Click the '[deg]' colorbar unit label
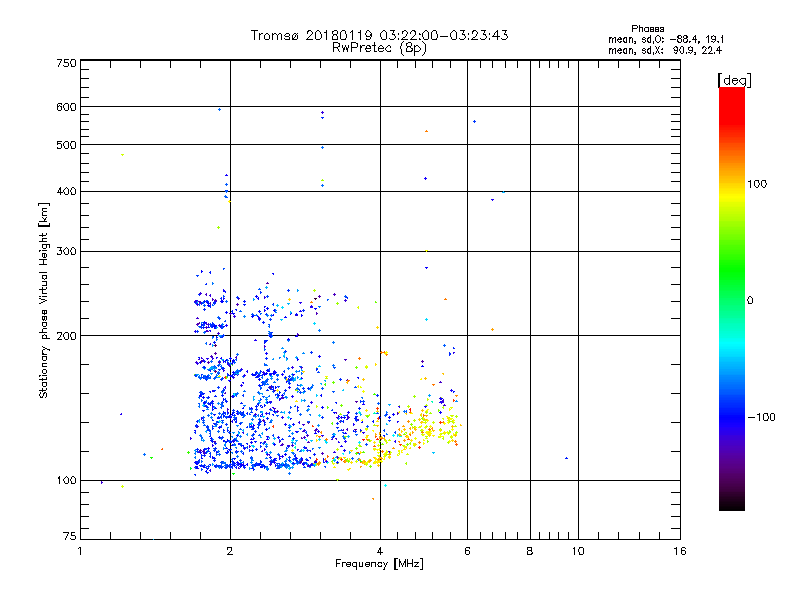The height and width of the screenshot is (600, 800). (x=734, y=80)
